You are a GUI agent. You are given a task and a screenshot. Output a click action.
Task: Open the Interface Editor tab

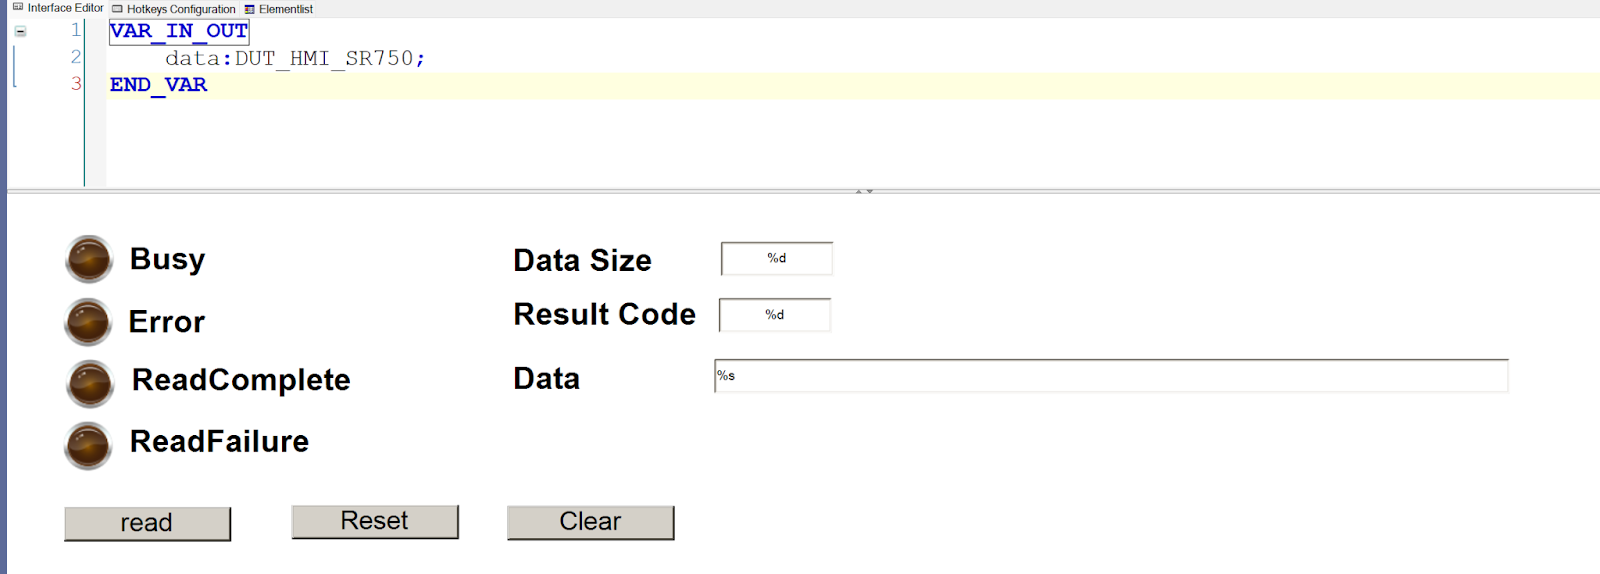point(58,8)
